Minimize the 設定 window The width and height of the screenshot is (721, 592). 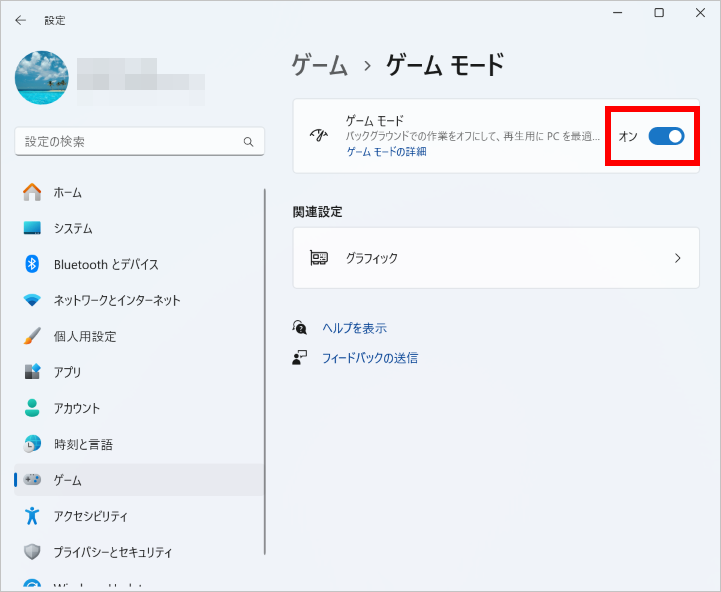618,13
